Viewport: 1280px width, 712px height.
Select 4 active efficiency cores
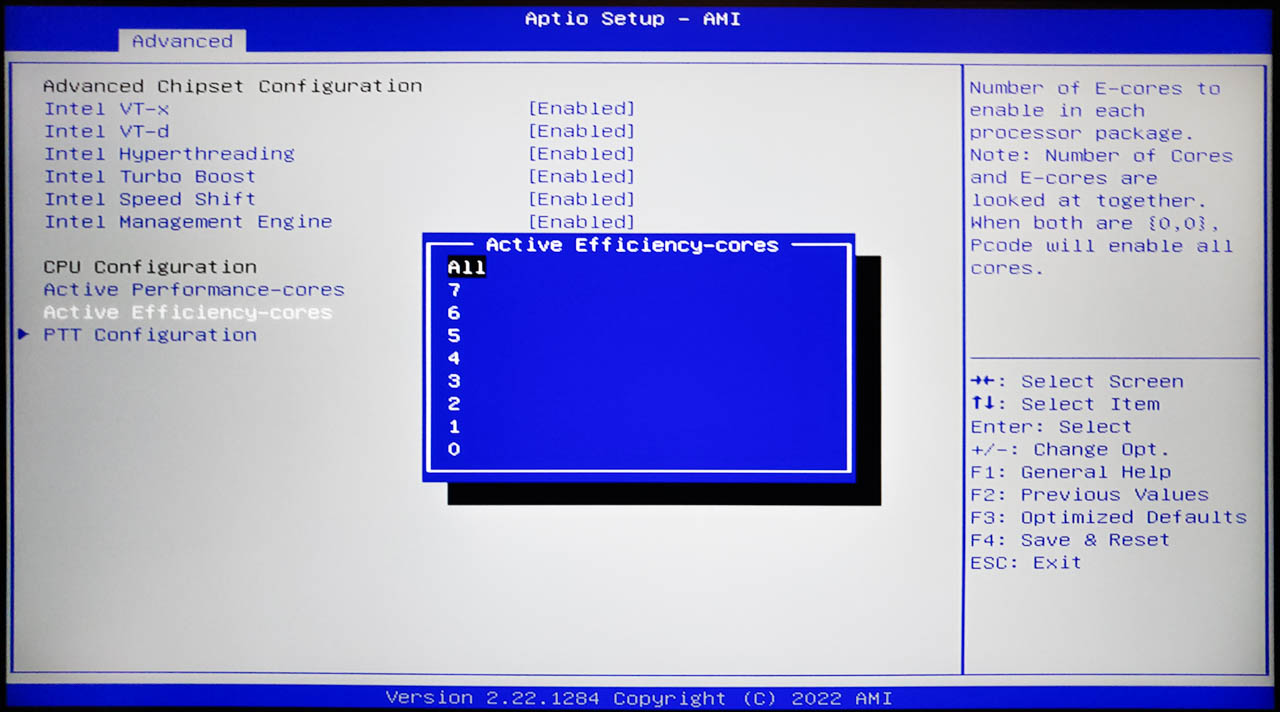(x=454, y=358)
